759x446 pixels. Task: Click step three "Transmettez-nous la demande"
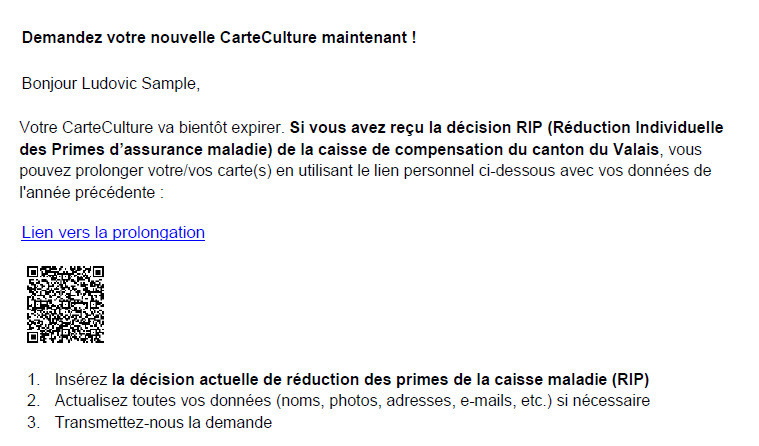click(163, 422)
